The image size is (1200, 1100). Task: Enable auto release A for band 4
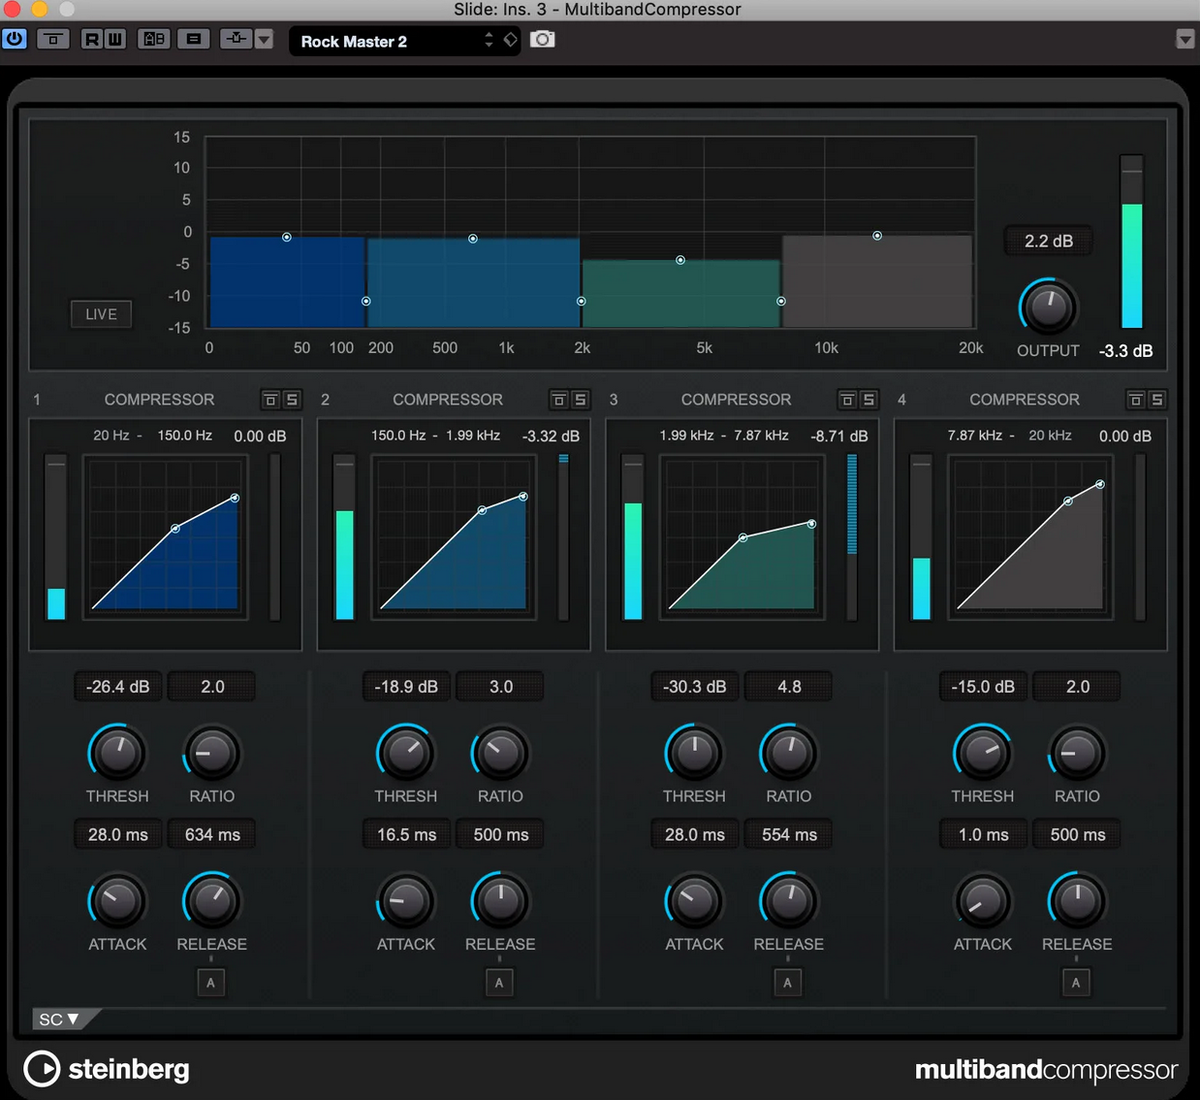(1076, 983)
